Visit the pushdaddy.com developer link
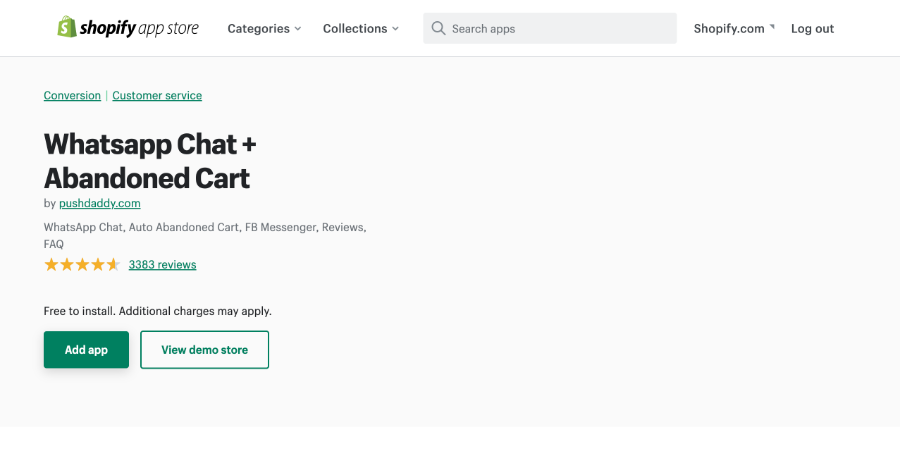This screenshot has height=472, width=900. pyautogui.click(x=99, y=203)
